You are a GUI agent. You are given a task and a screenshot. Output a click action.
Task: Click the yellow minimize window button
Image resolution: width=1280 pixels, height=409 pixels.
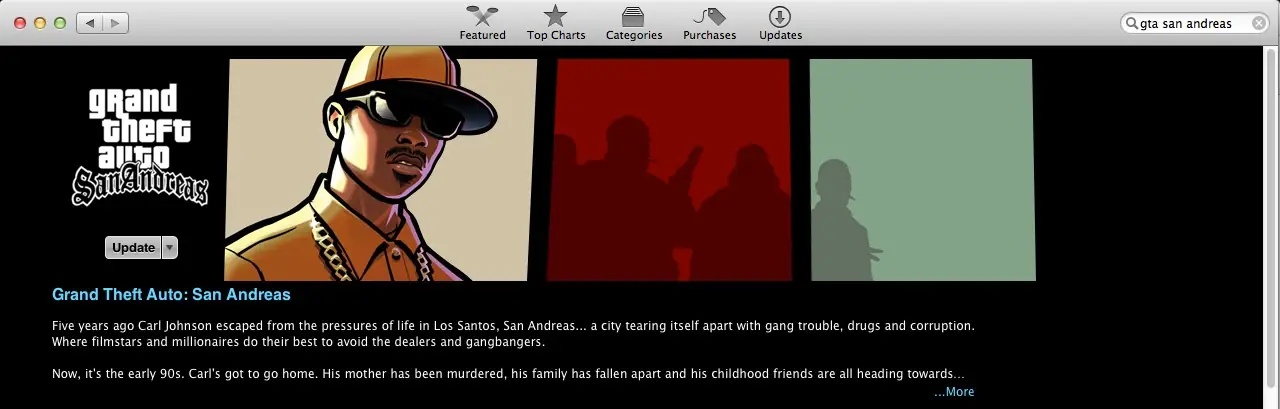point(40,22)
